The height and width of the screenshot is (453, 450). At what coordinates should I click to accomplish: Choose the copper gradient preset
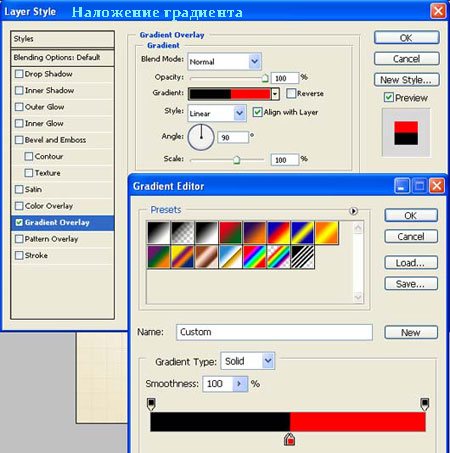coord(206,257)
